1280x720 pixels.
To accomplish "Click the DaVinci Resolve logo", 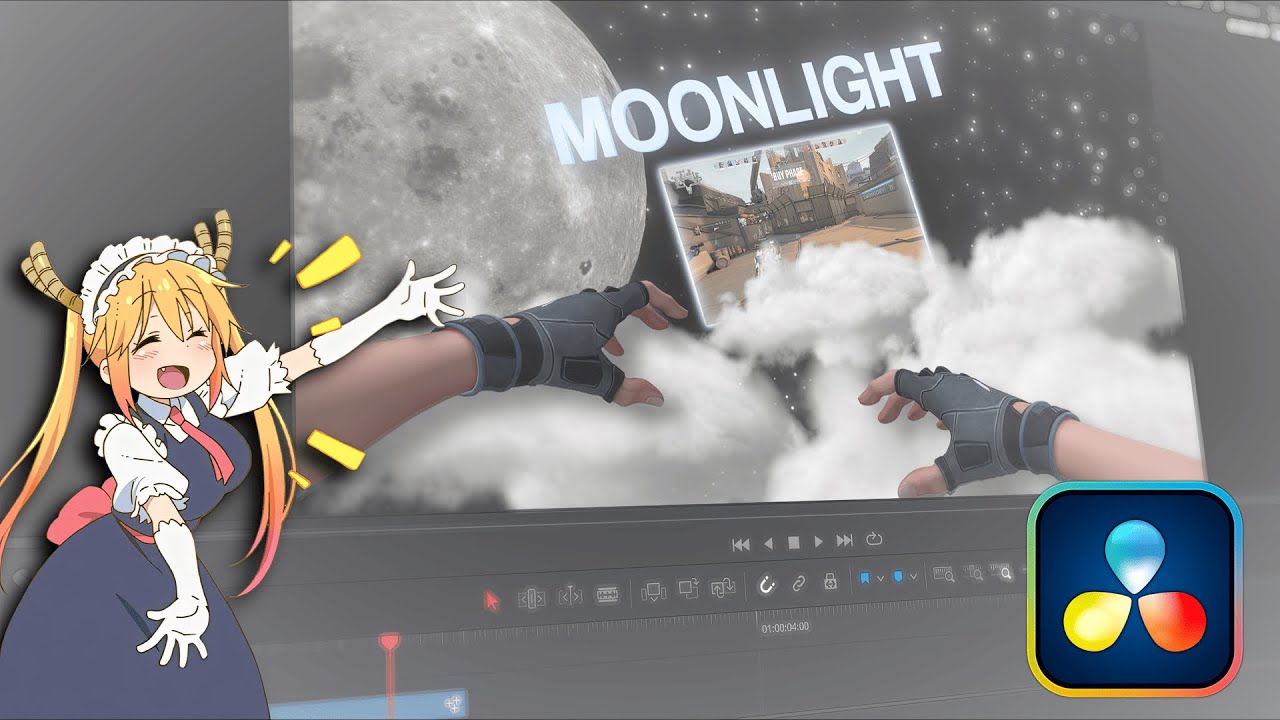I will tap(1135, 589).
